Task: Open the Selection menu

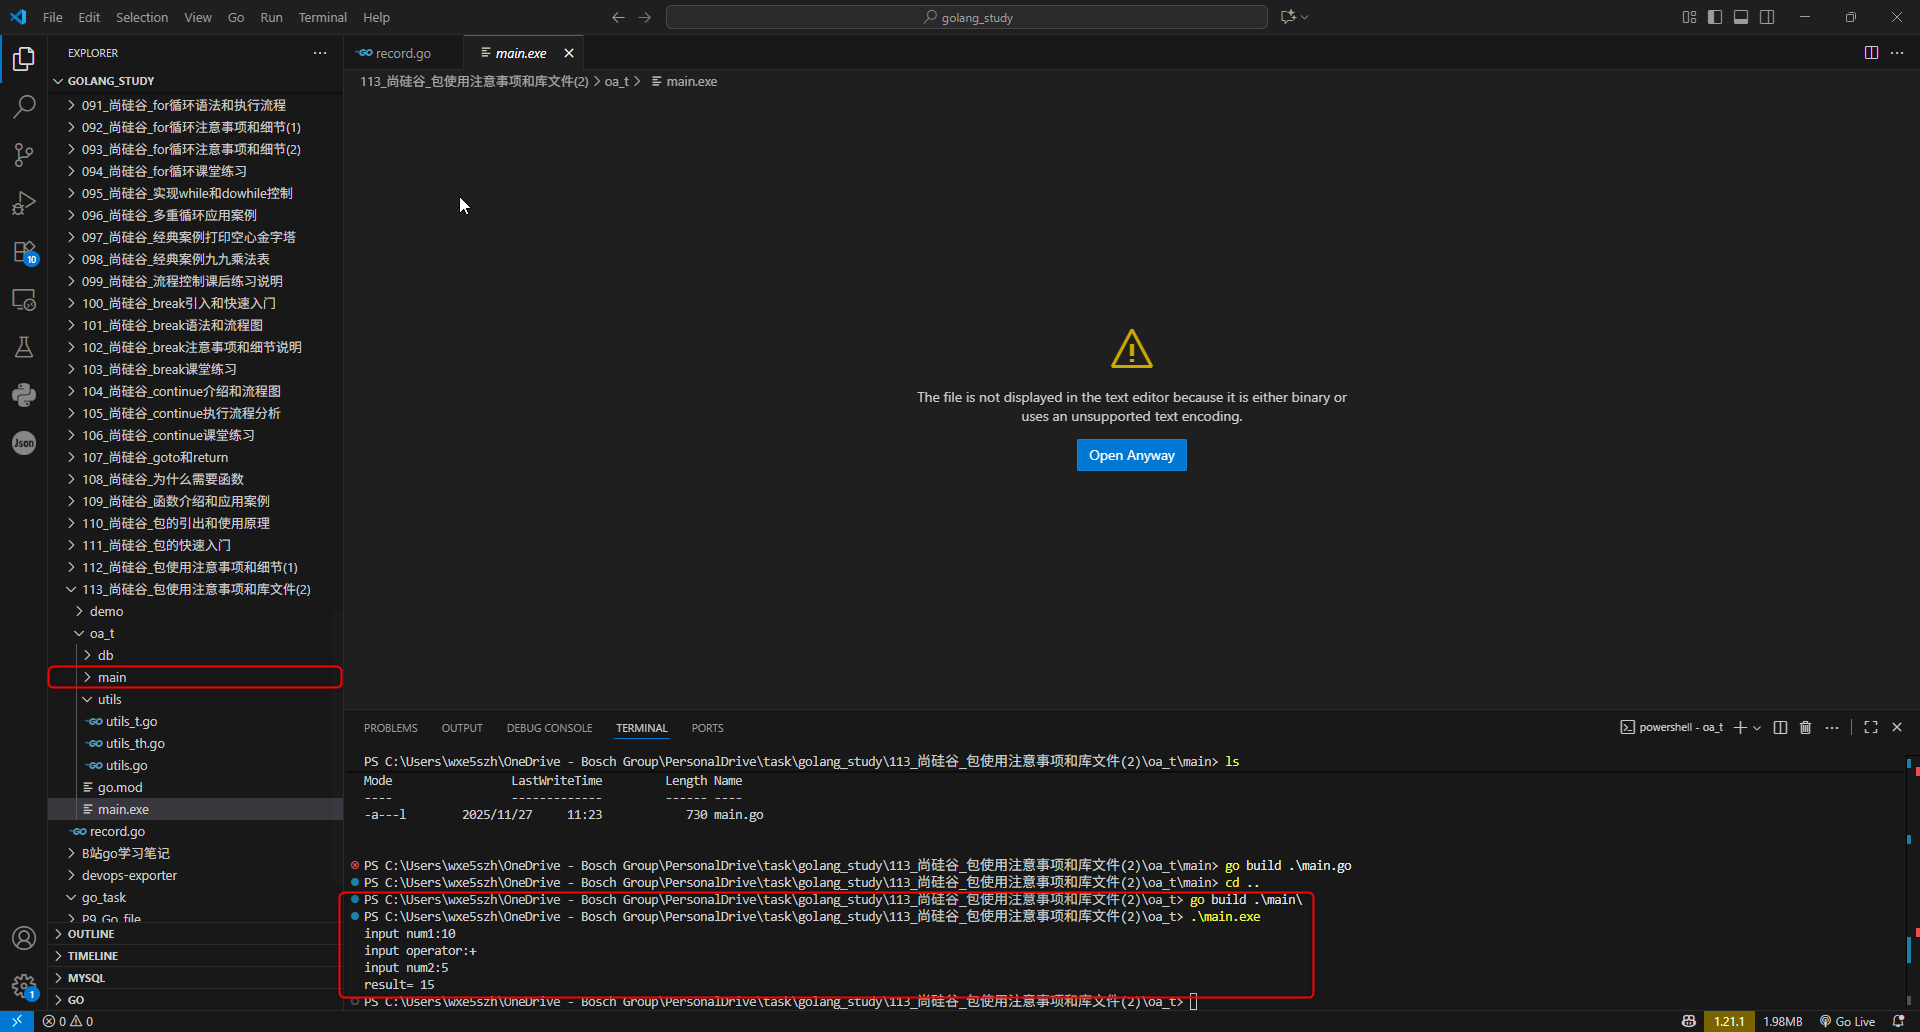Action: [x=142, y=17]
